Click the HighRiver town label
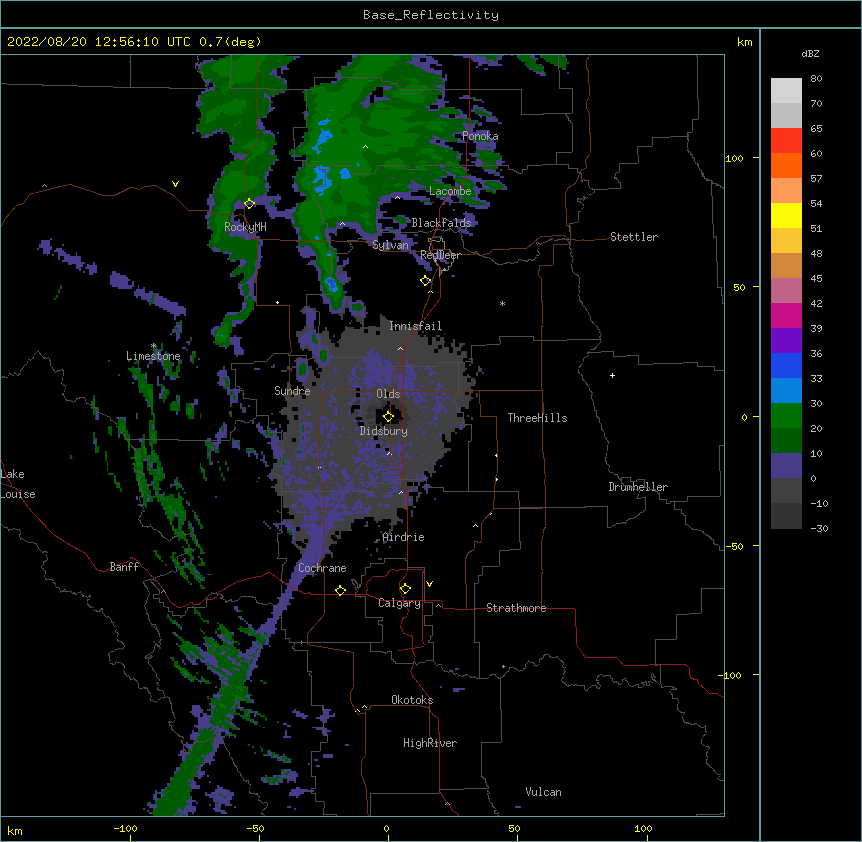 tap(430, 743)
